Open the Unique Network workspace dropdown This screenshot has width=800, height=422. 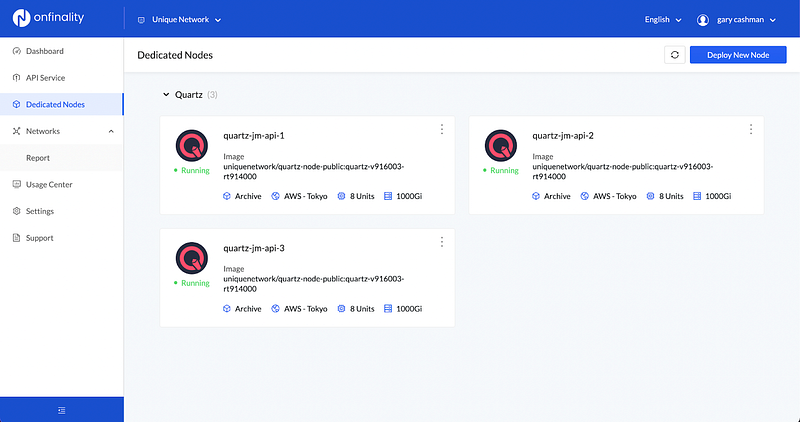coord(180,20)
